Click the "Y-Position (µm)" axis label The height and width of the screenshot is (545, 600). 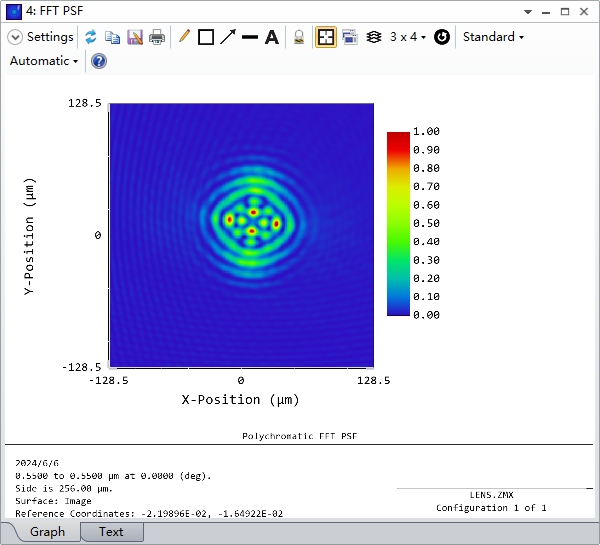tap(29, 236)
